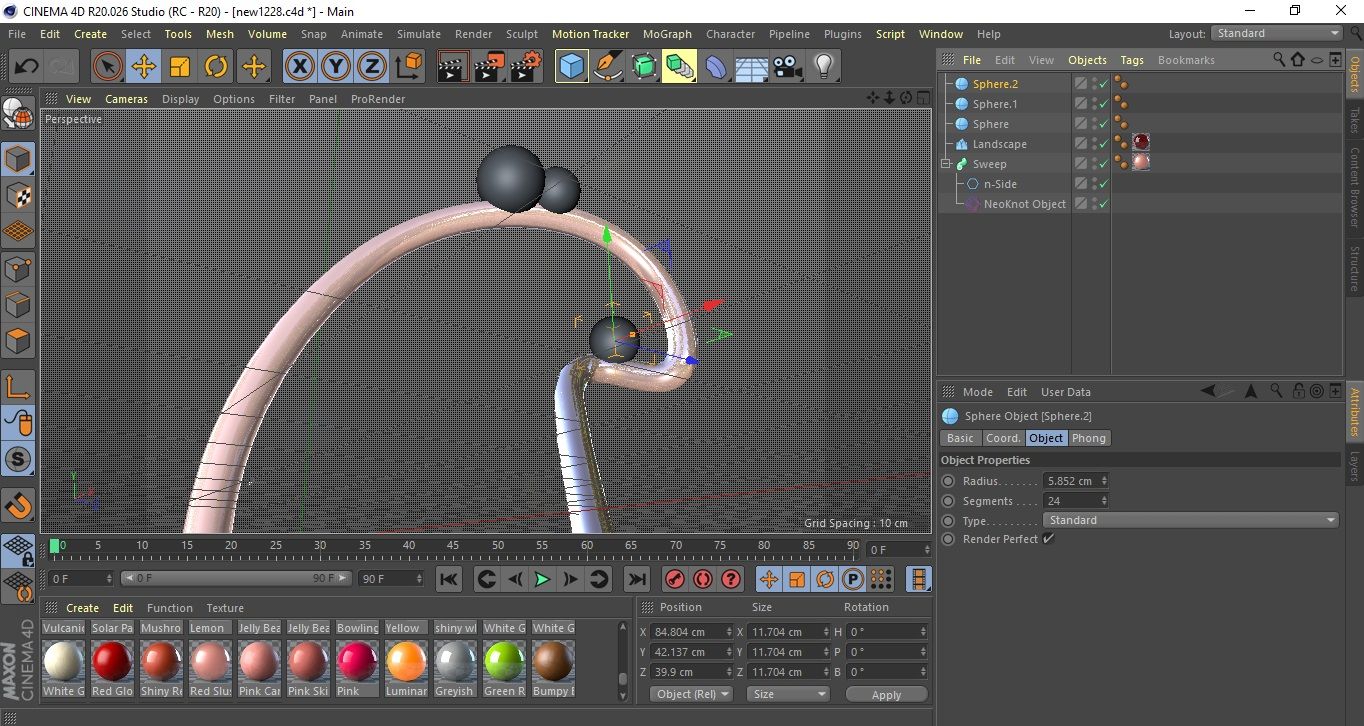Screen dimensions: 1364x726
Task: Click the Undo arrow icon
Action: pyautogui.click(x=27, y=67)
